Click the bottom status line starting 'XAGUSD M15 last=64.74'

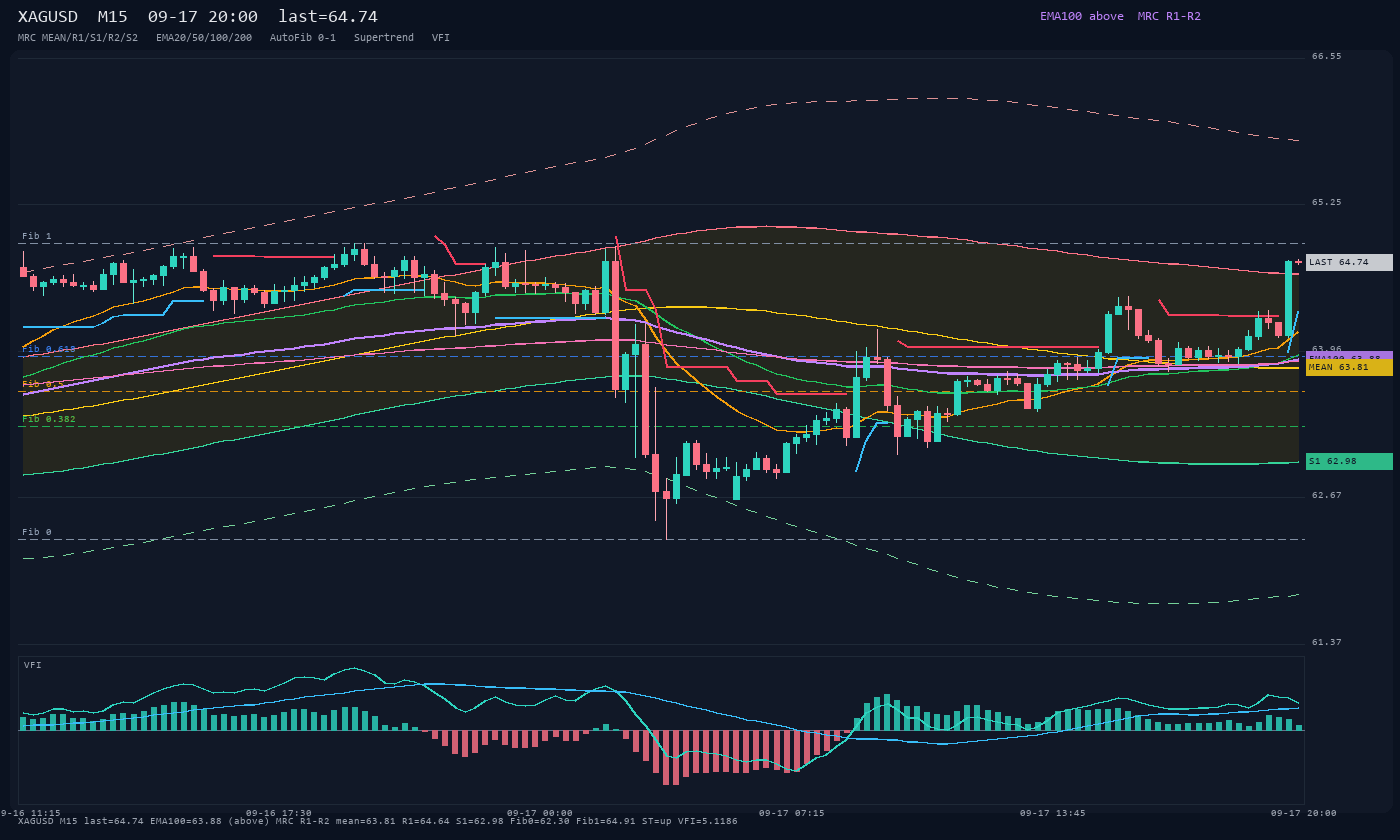coord(378,822)
